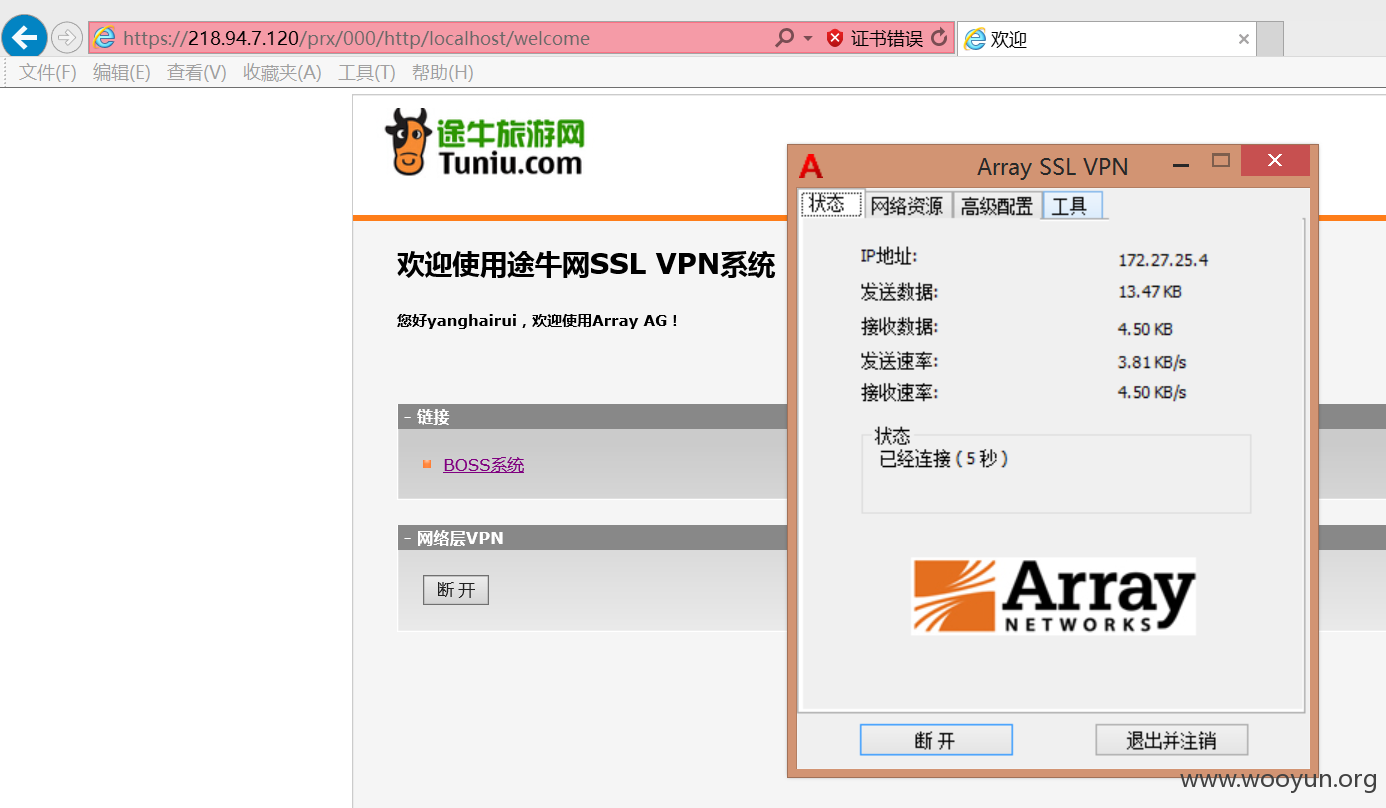Screen dimensions: 1386x808
Task: Minimize the Array SSL VPN window
Action: tap(1181, 163)
